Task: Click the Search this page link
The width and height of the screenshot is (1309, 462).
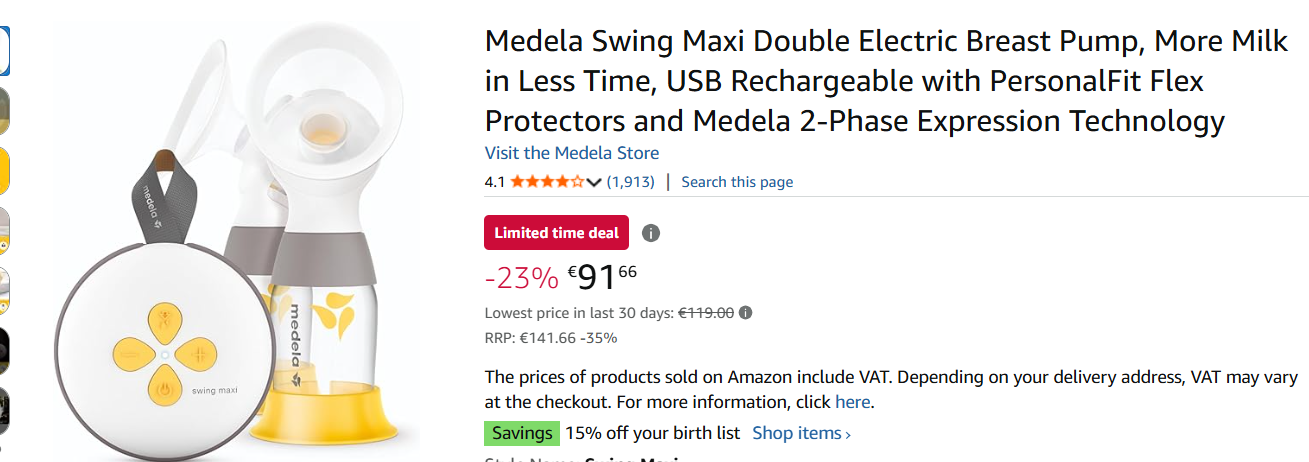Action: (x=737, y=182)
